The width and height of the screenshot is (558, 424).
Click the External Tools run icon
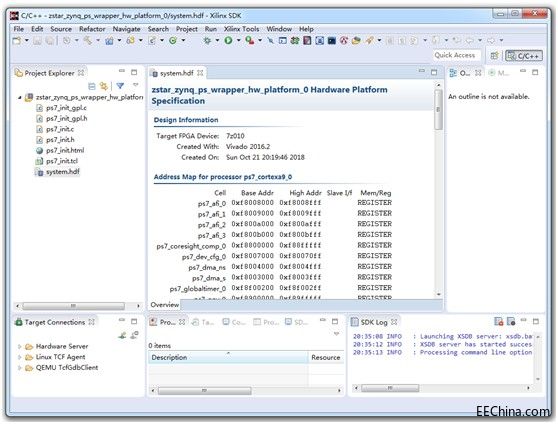(x=249, y=41)
